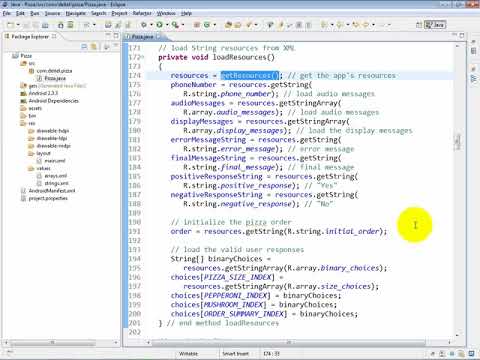Screen dimensions: 480x360
Task: Minimize the Package Explorer view
Action: (x=108, y=35)
